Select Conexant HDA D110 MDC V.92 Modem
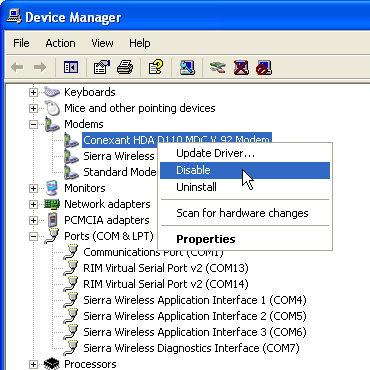Viewport: 370px width, 370px height. pyautogui.click(x=177, y=140)
